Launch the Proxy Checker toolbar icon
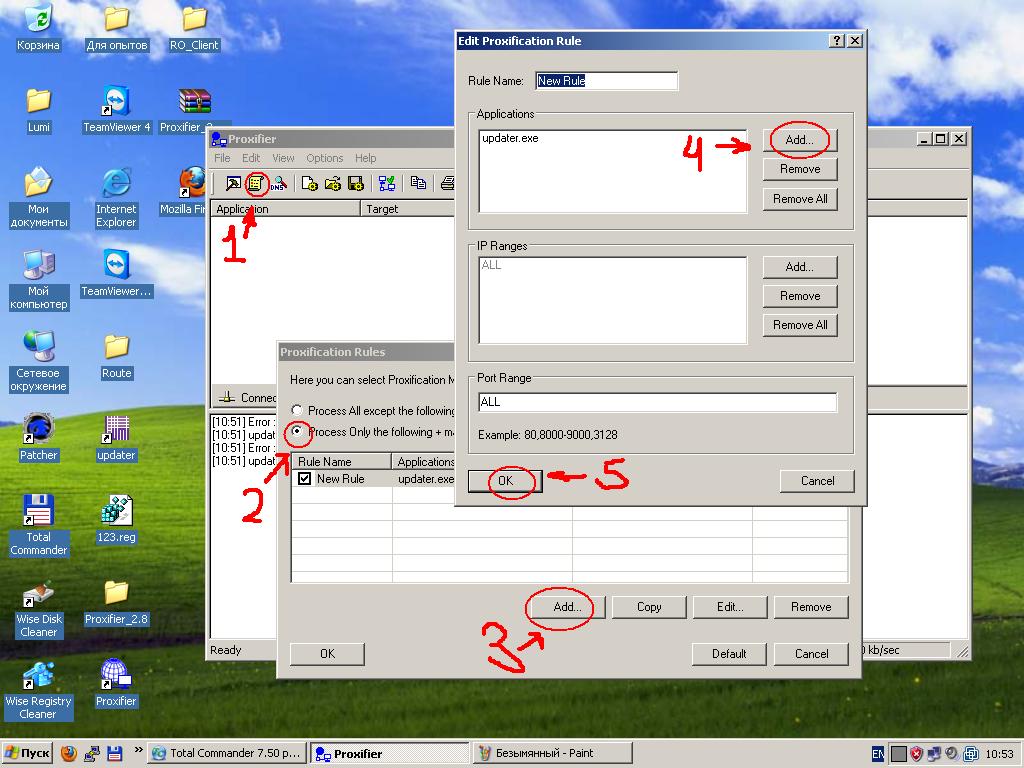1024x768 pixels. [x=386, y=183]
